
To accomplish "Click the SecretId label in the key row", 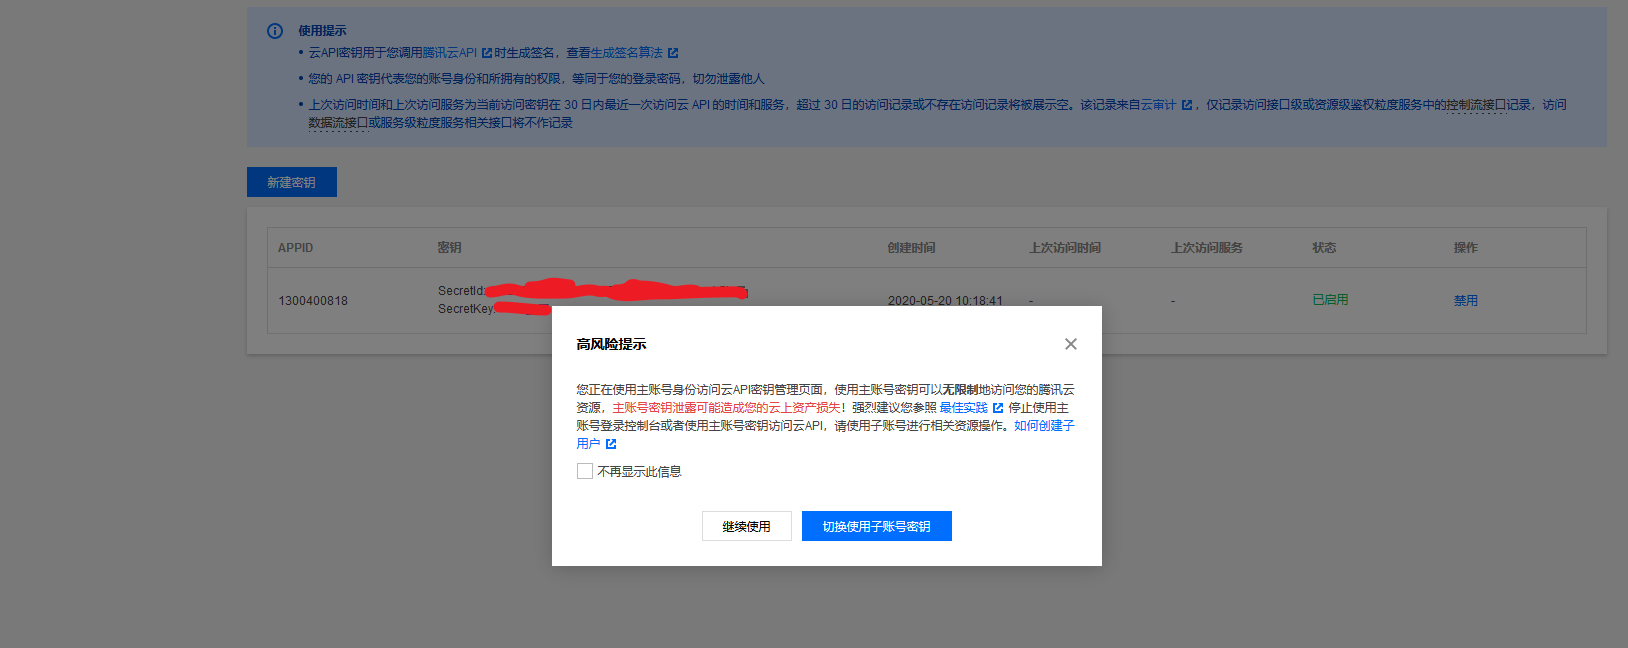I will pyautogui.click(x=461, y=291).
